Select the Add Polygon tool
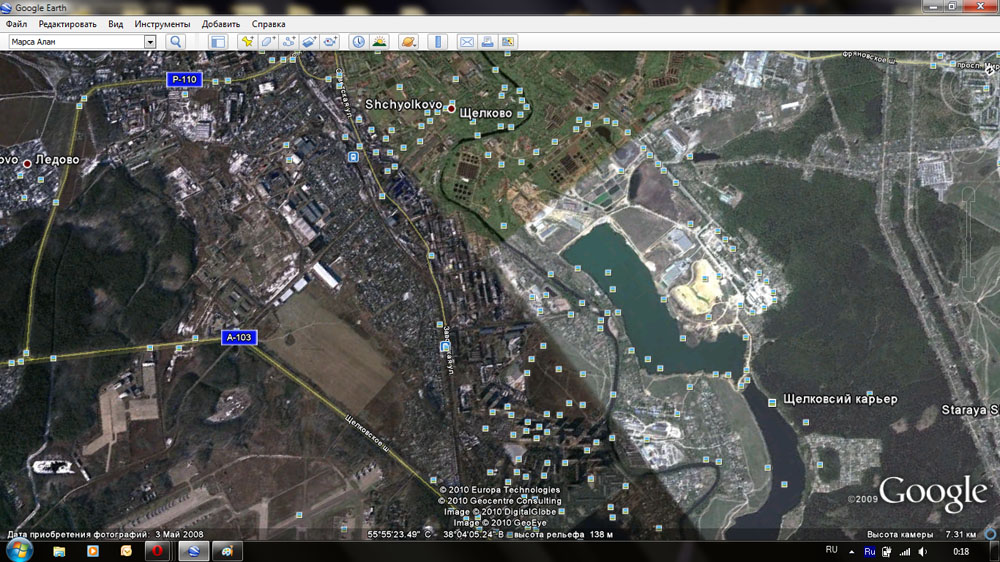Screen dimensions: 1000x562 [x=268, y=41]
